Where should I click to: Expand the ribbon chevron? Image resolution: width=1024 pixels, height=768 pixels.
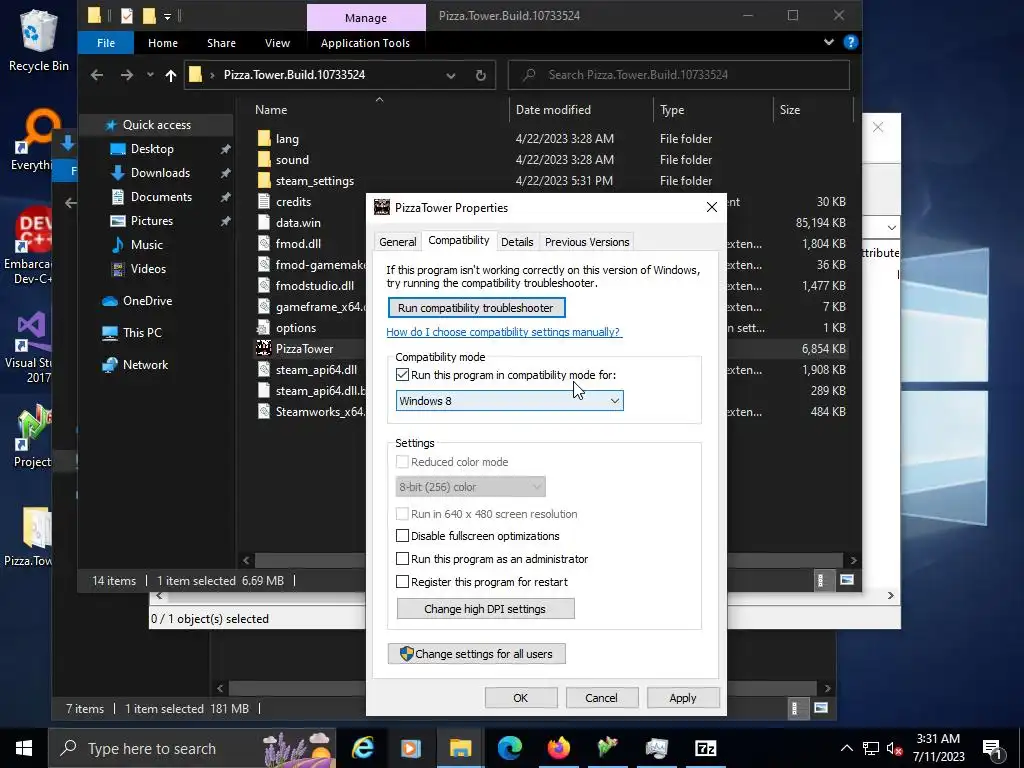829,42
